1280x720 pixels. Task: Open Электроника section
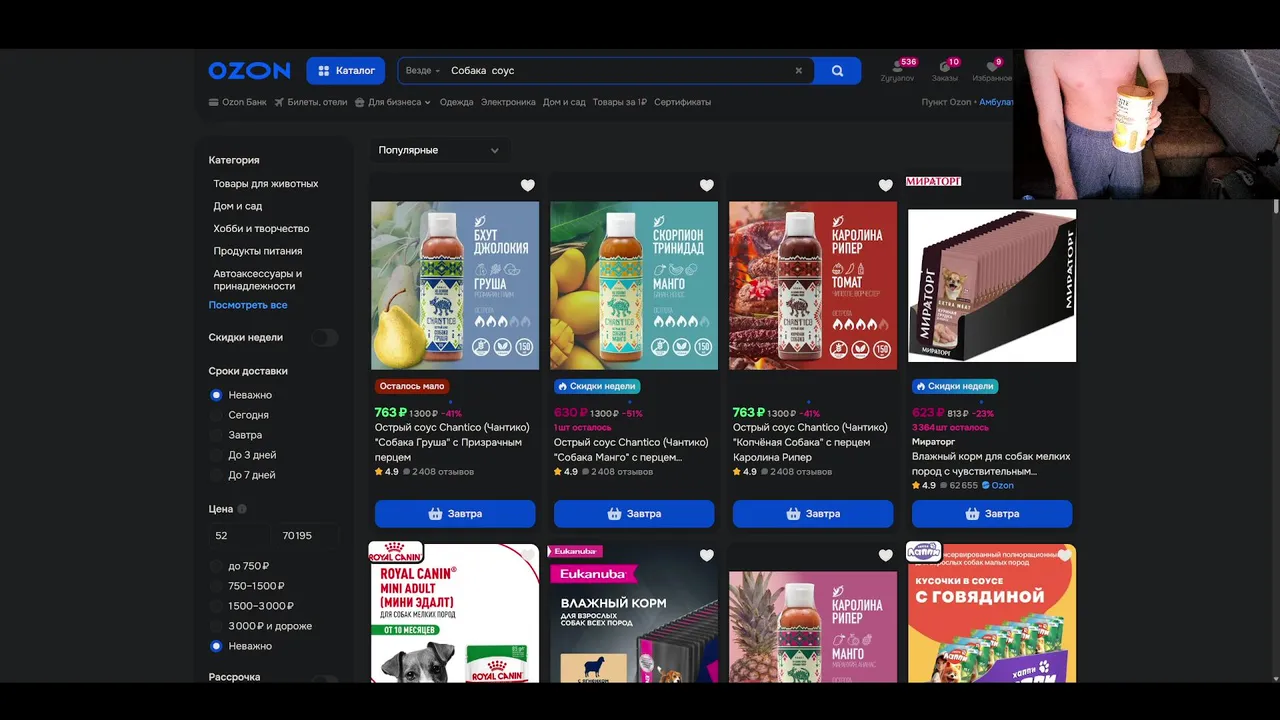[x=508, y=102]
